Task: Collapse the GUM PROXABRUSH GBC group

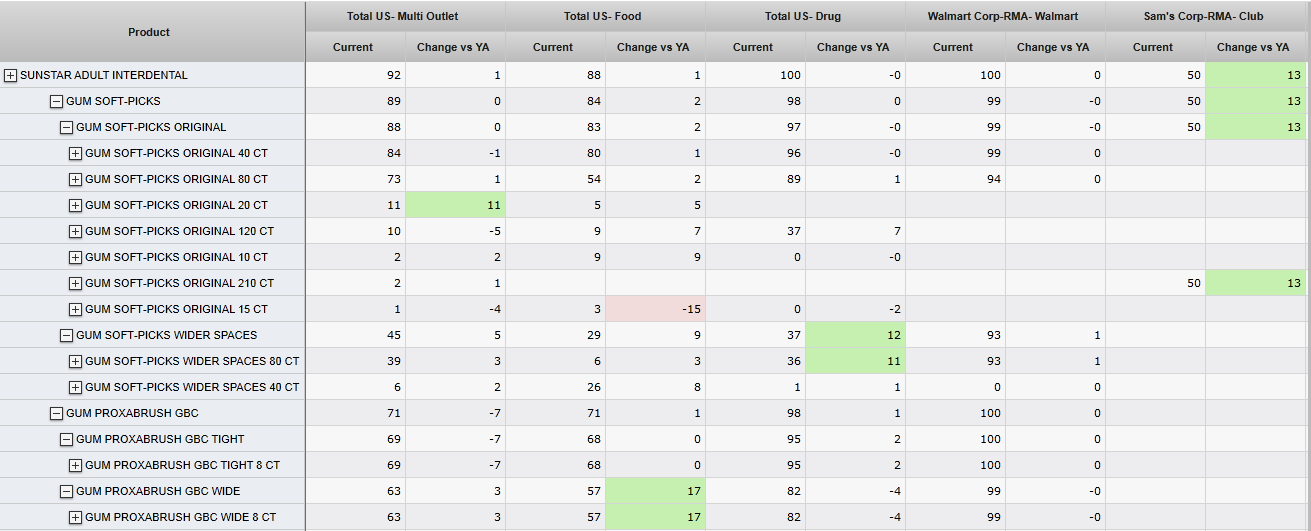Action: click(57, 413)
